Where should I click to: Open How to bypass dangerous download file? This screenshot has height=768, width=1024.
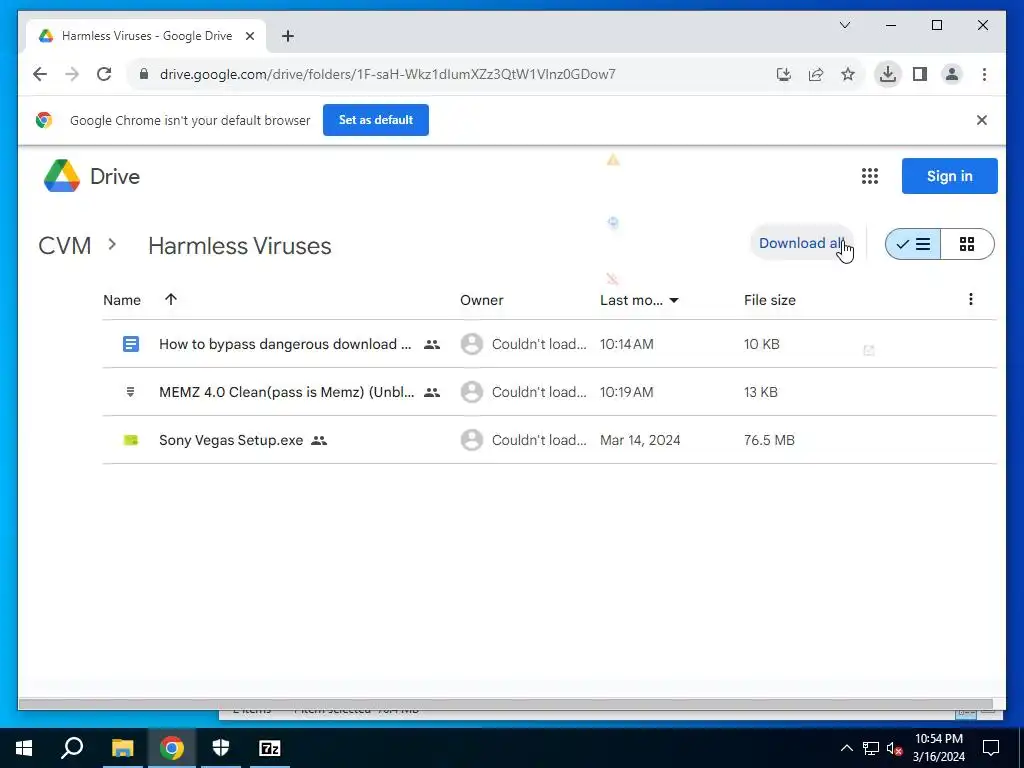(x=285, y=344)
